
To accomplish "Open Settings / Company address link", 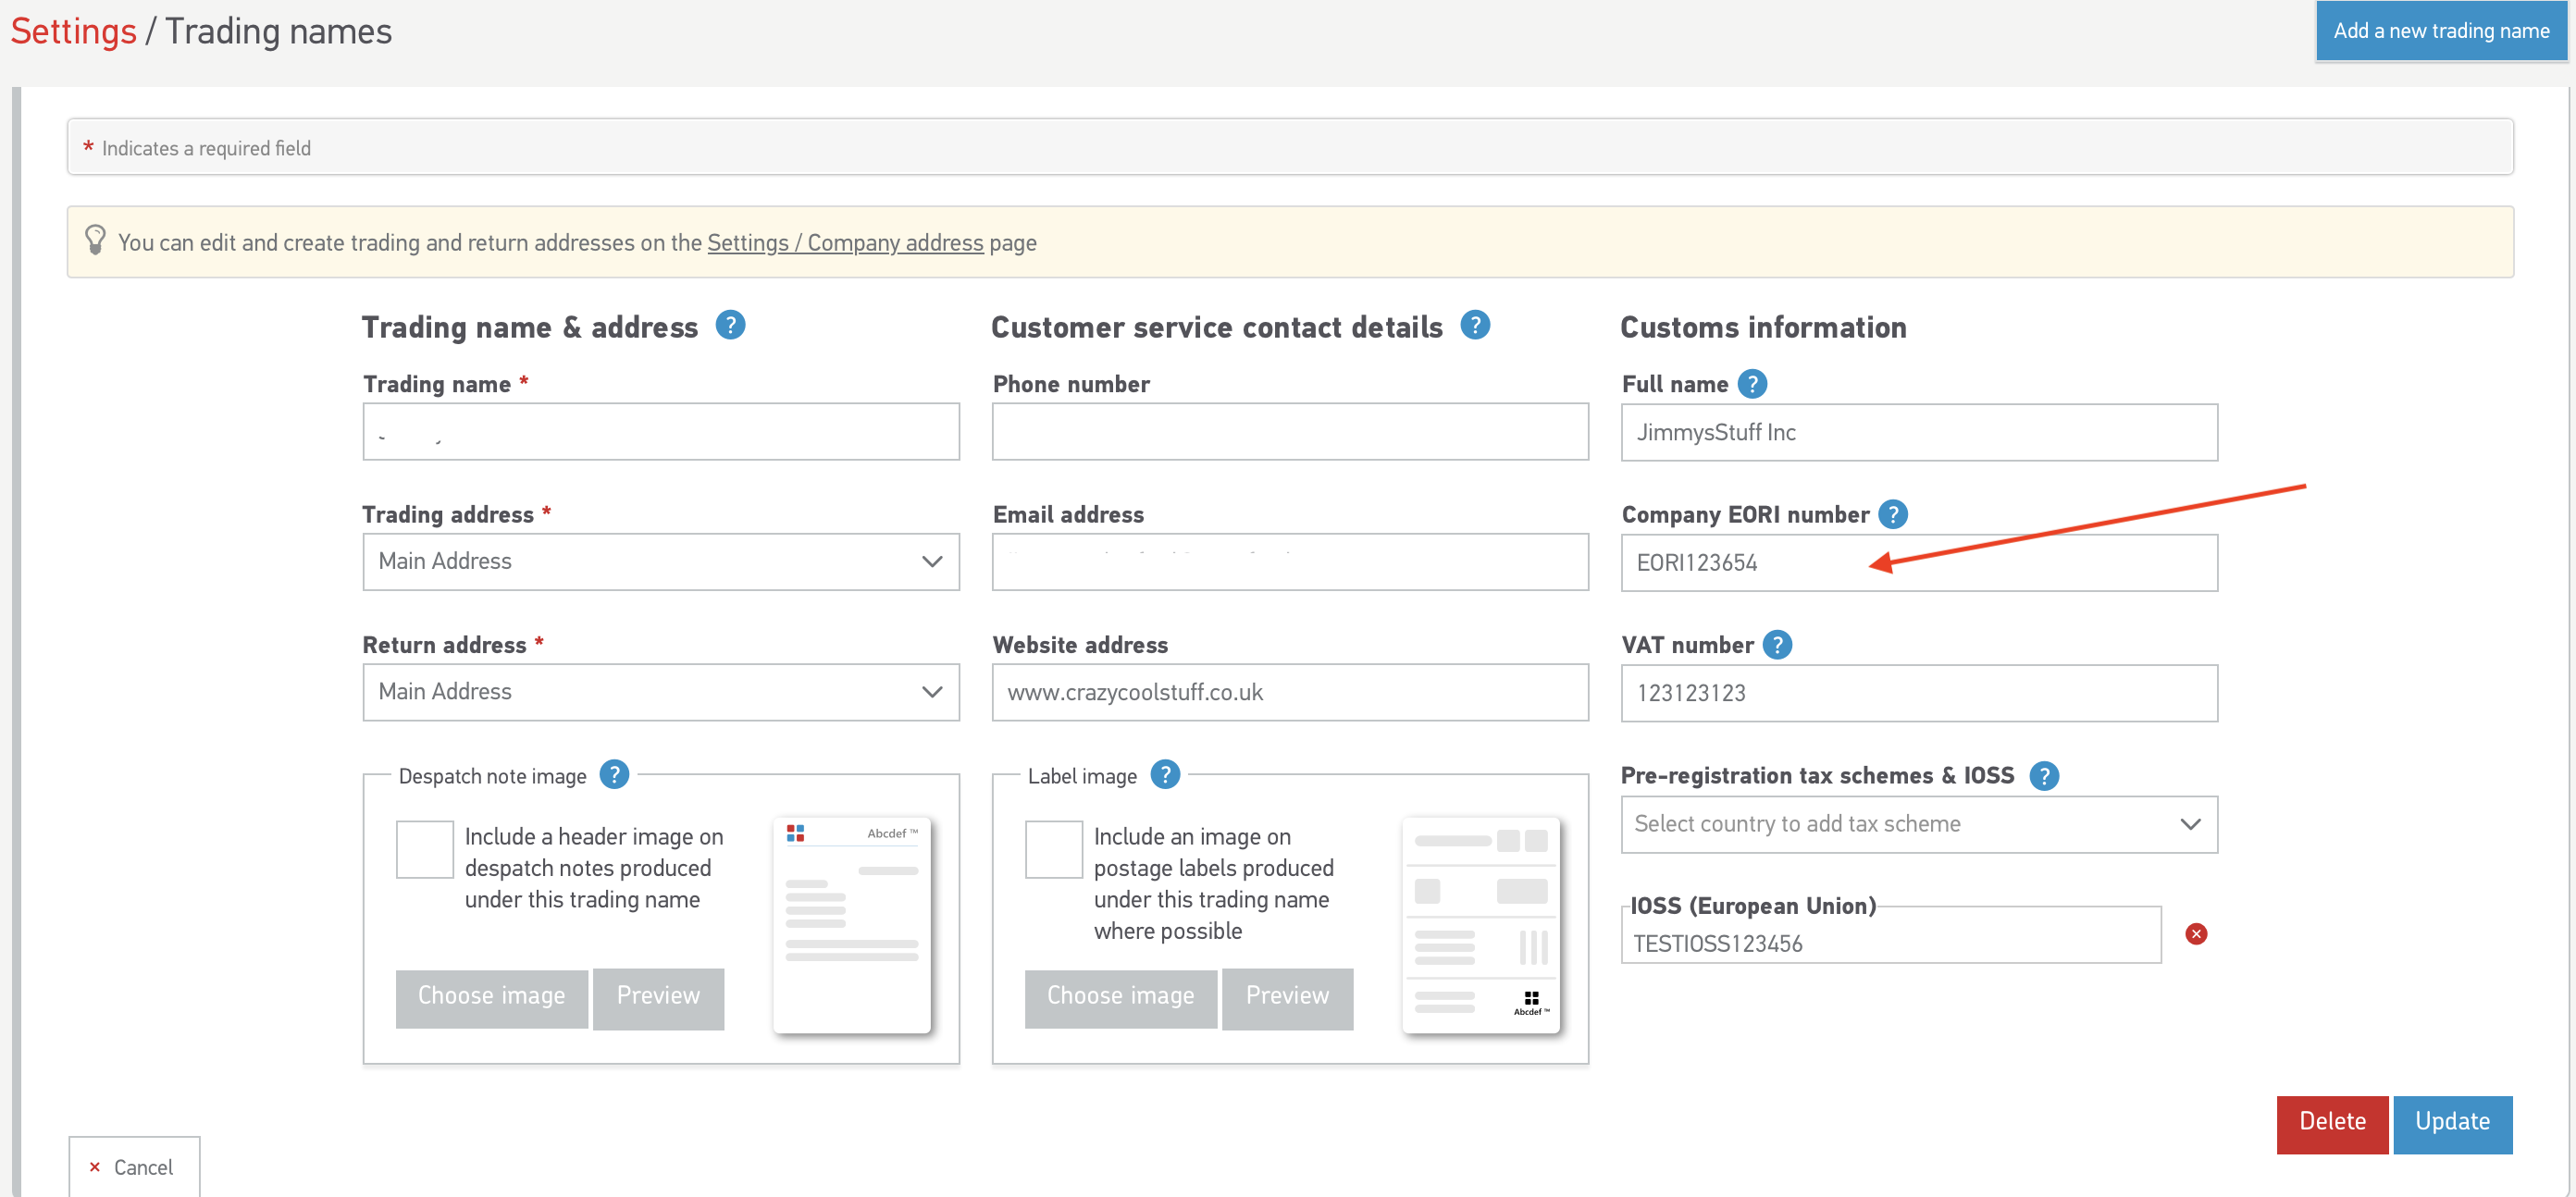I will (x=845, y=243).
